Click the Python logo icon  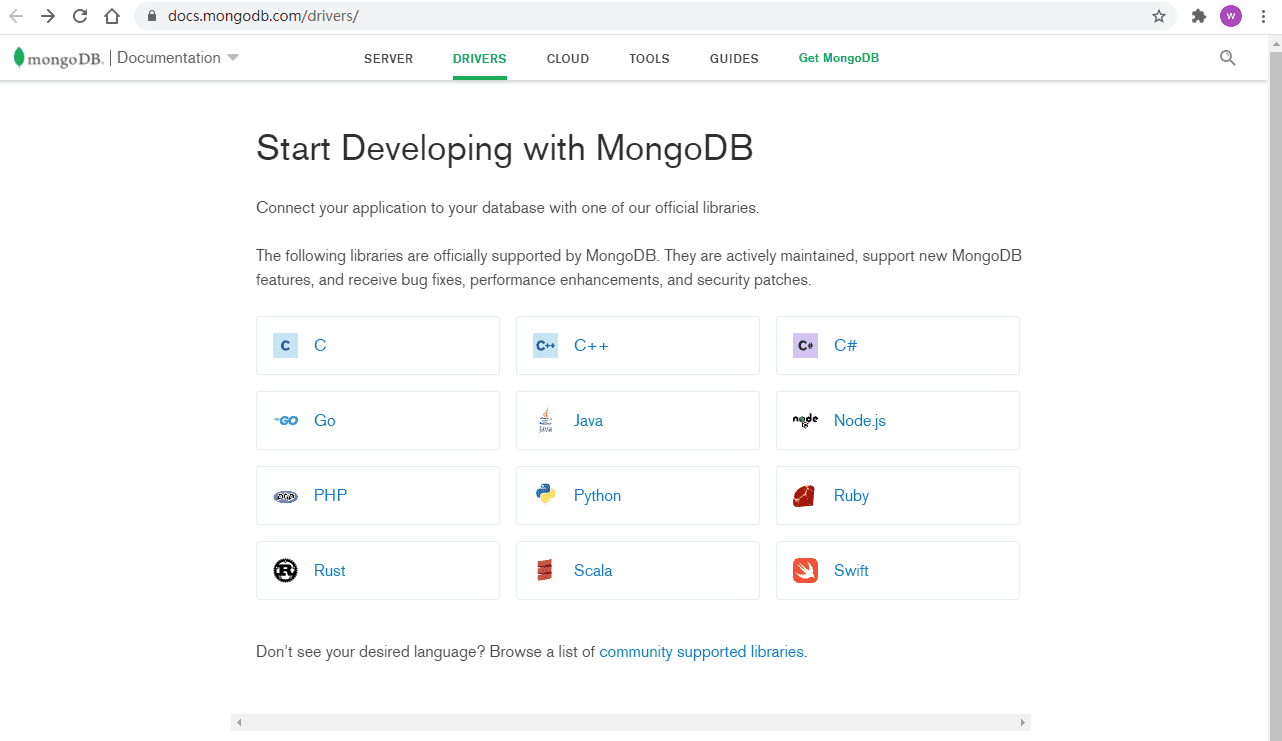point(545,495)
